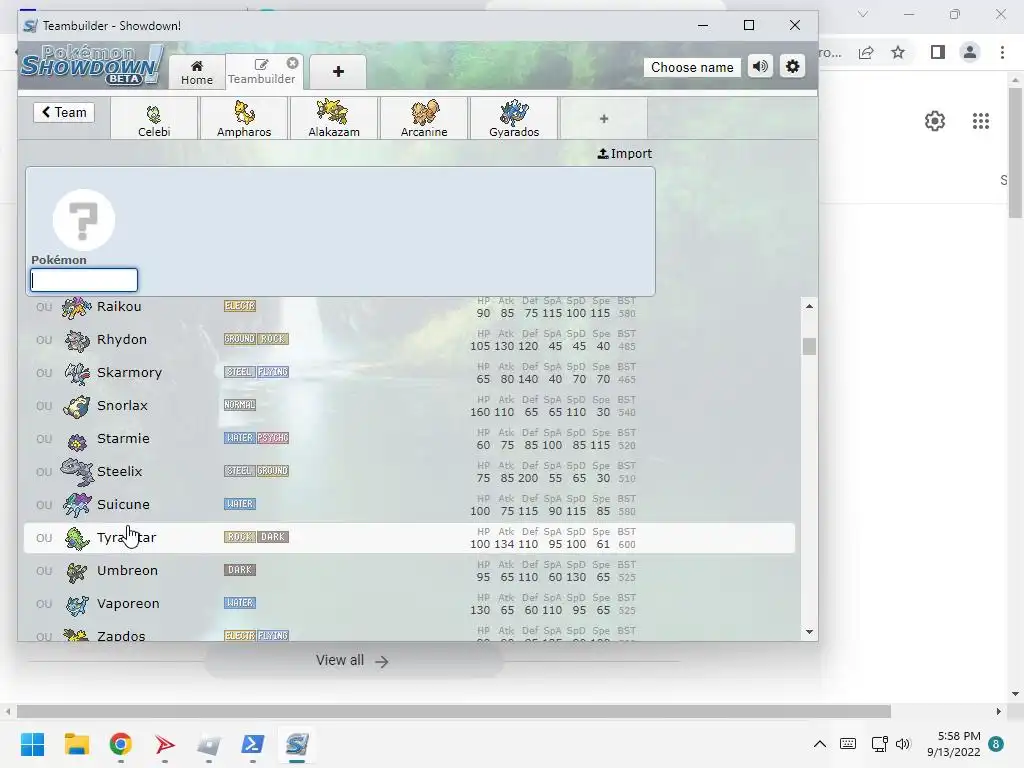
Task: Choose Steelix from the list
Action: pos(409,472)
